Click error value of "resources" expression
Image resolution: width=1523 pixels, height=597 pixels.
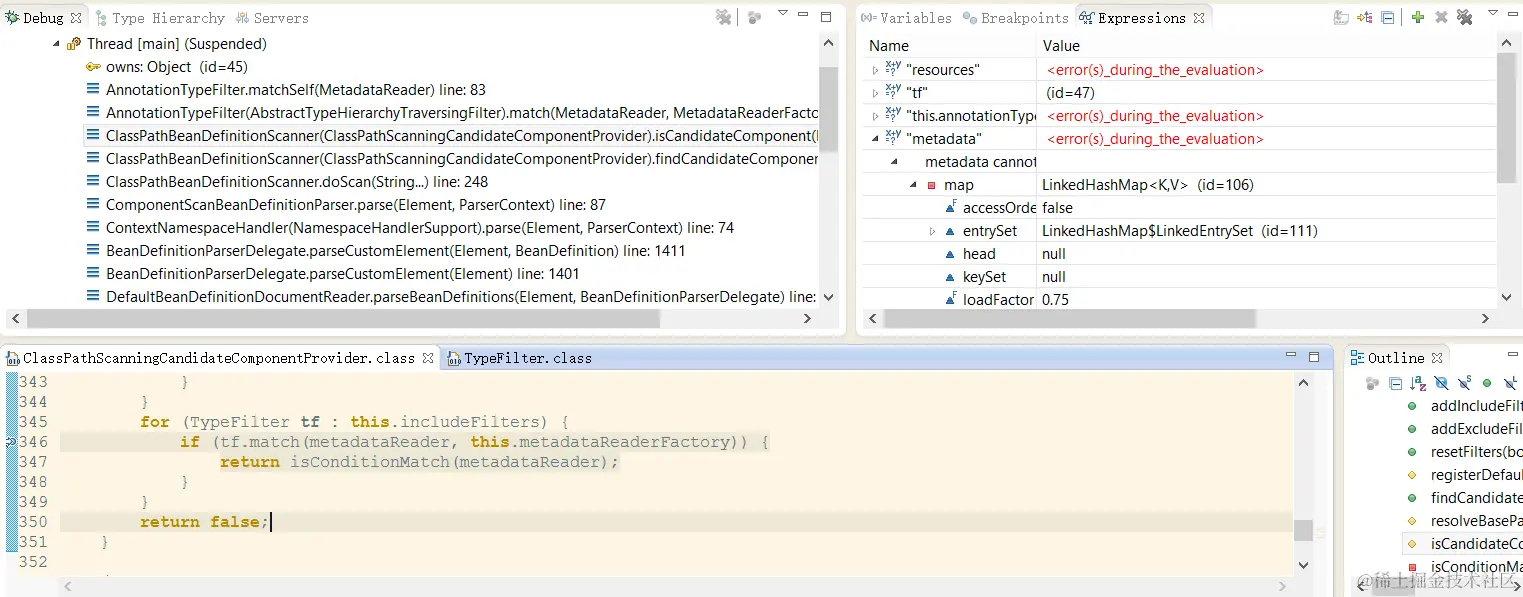tap(1155, 70)
